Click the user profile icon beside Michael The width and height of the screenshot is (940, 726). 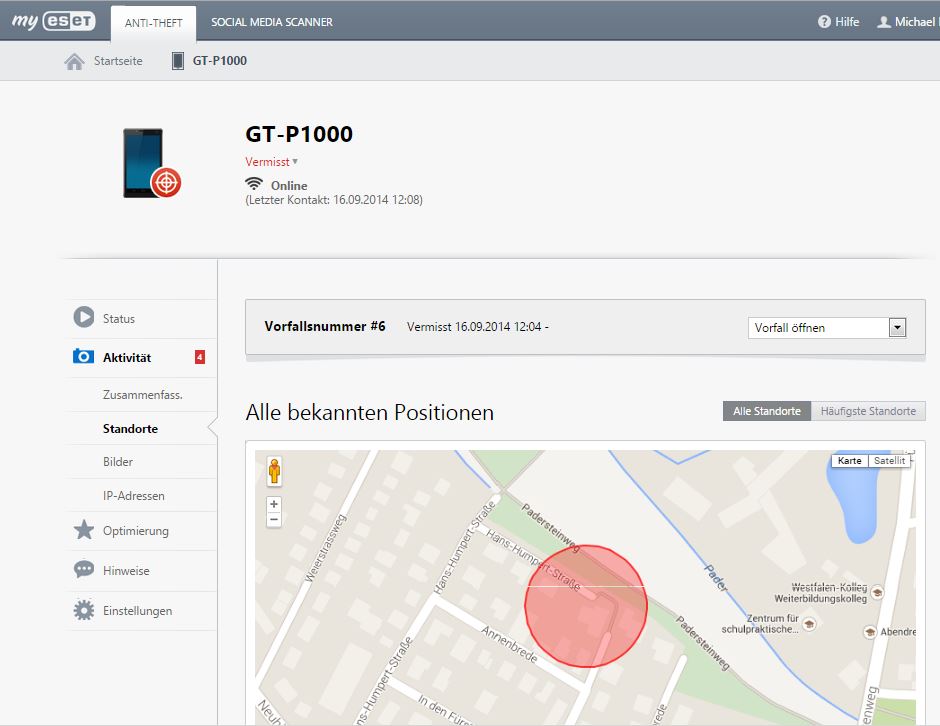point(884,22)
